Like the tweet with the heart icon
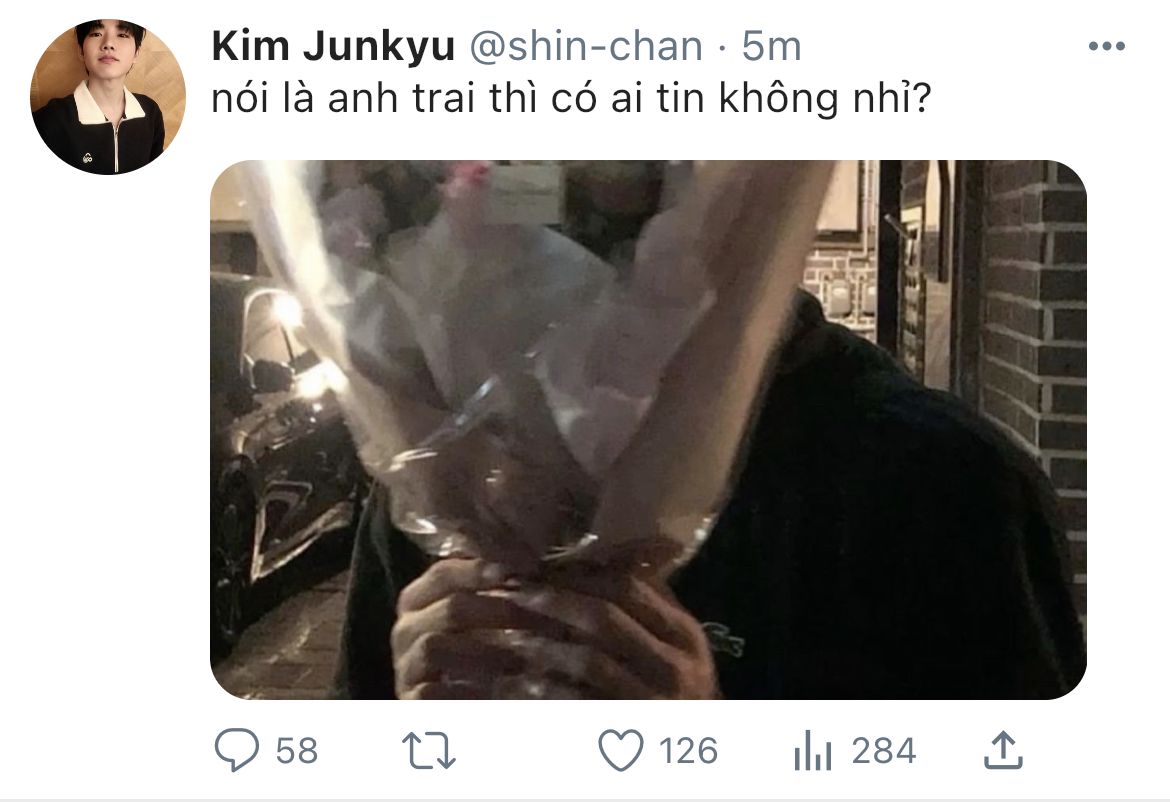Viewport: 1170px width, 802px height. pyautogui.click(x=621, y=750)
